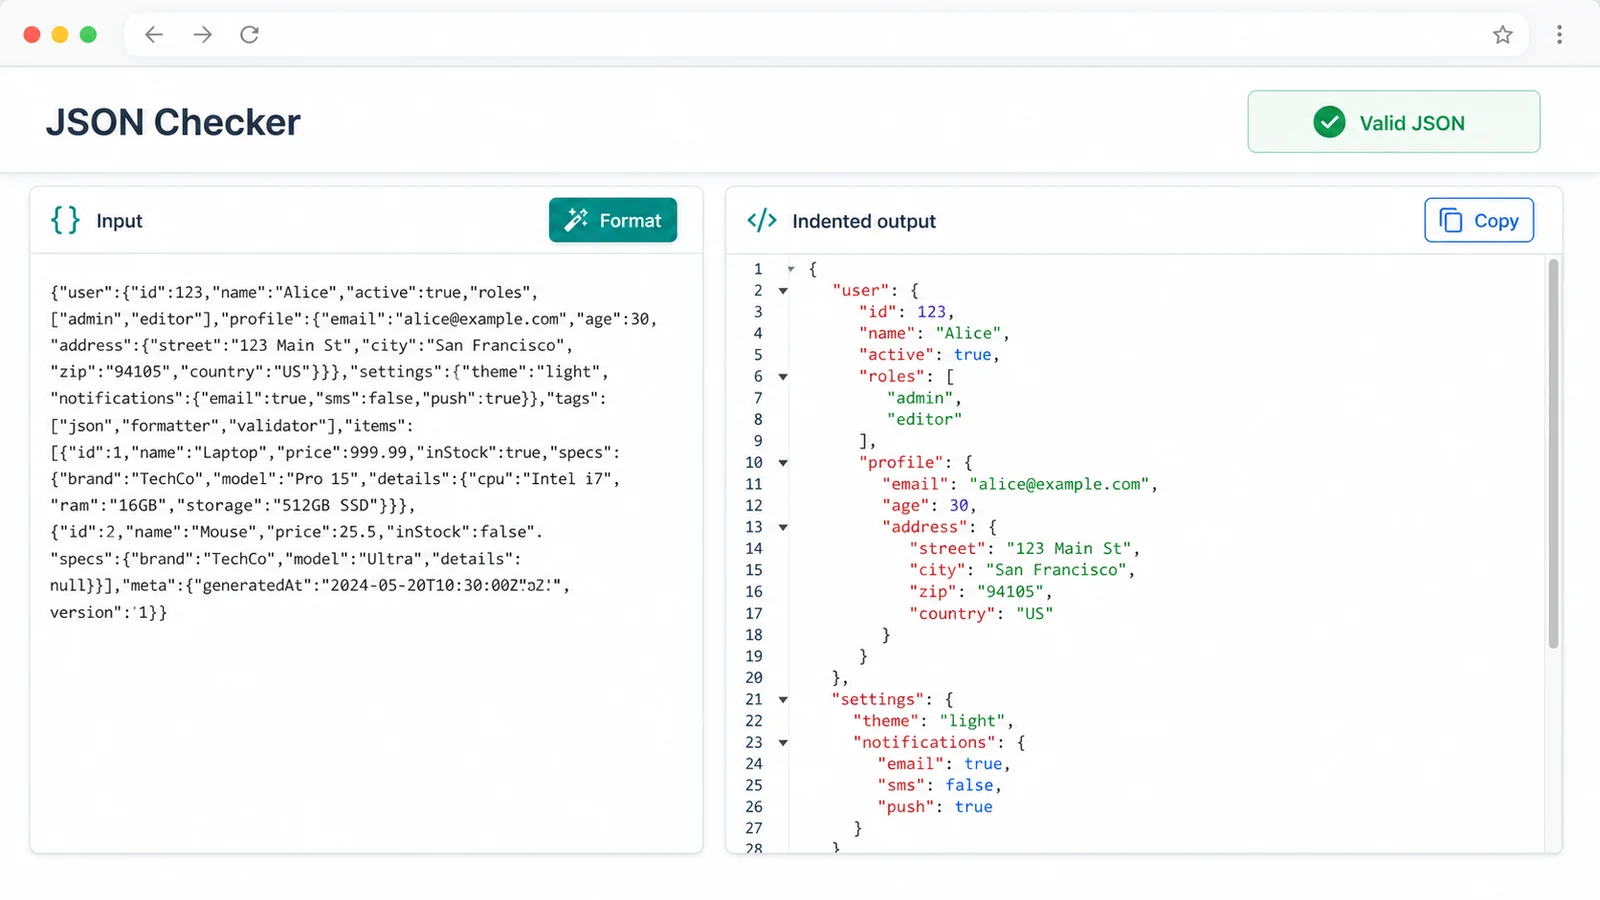This screenshot has width=1600, height=900.
Task: Click the browser forward arrow
Action: tap(203, 34)
